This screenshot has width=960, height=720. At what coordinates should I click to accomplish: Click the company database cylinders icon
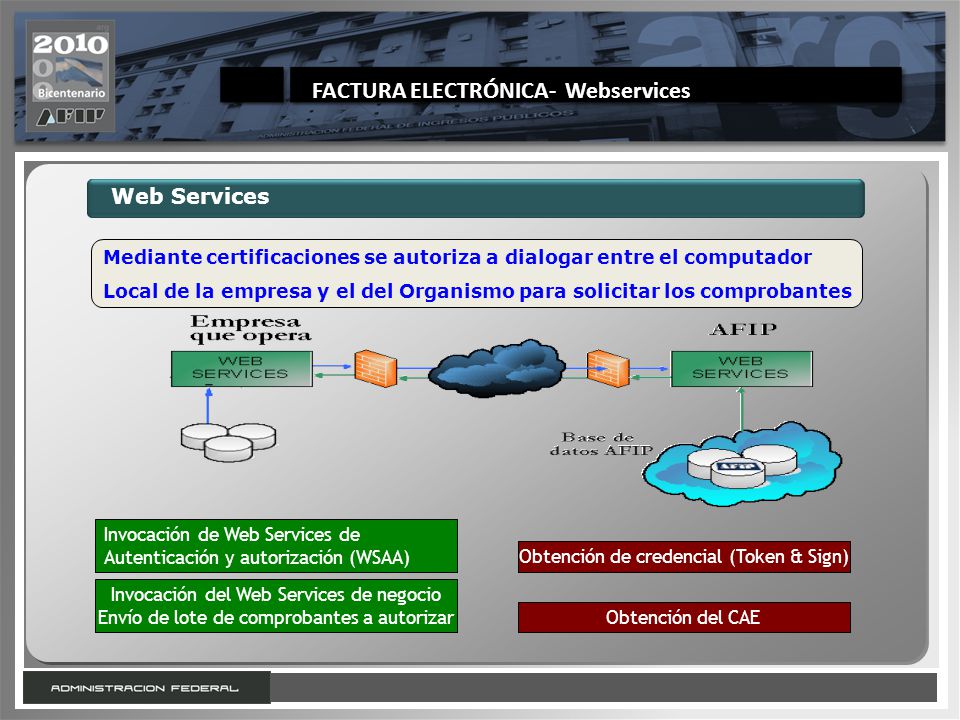click(x=228, y=441)
